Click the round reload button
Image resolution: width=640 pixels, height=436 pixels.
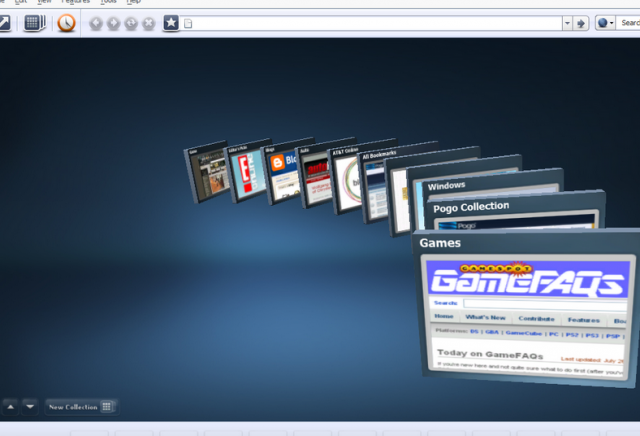click(131, 23)
